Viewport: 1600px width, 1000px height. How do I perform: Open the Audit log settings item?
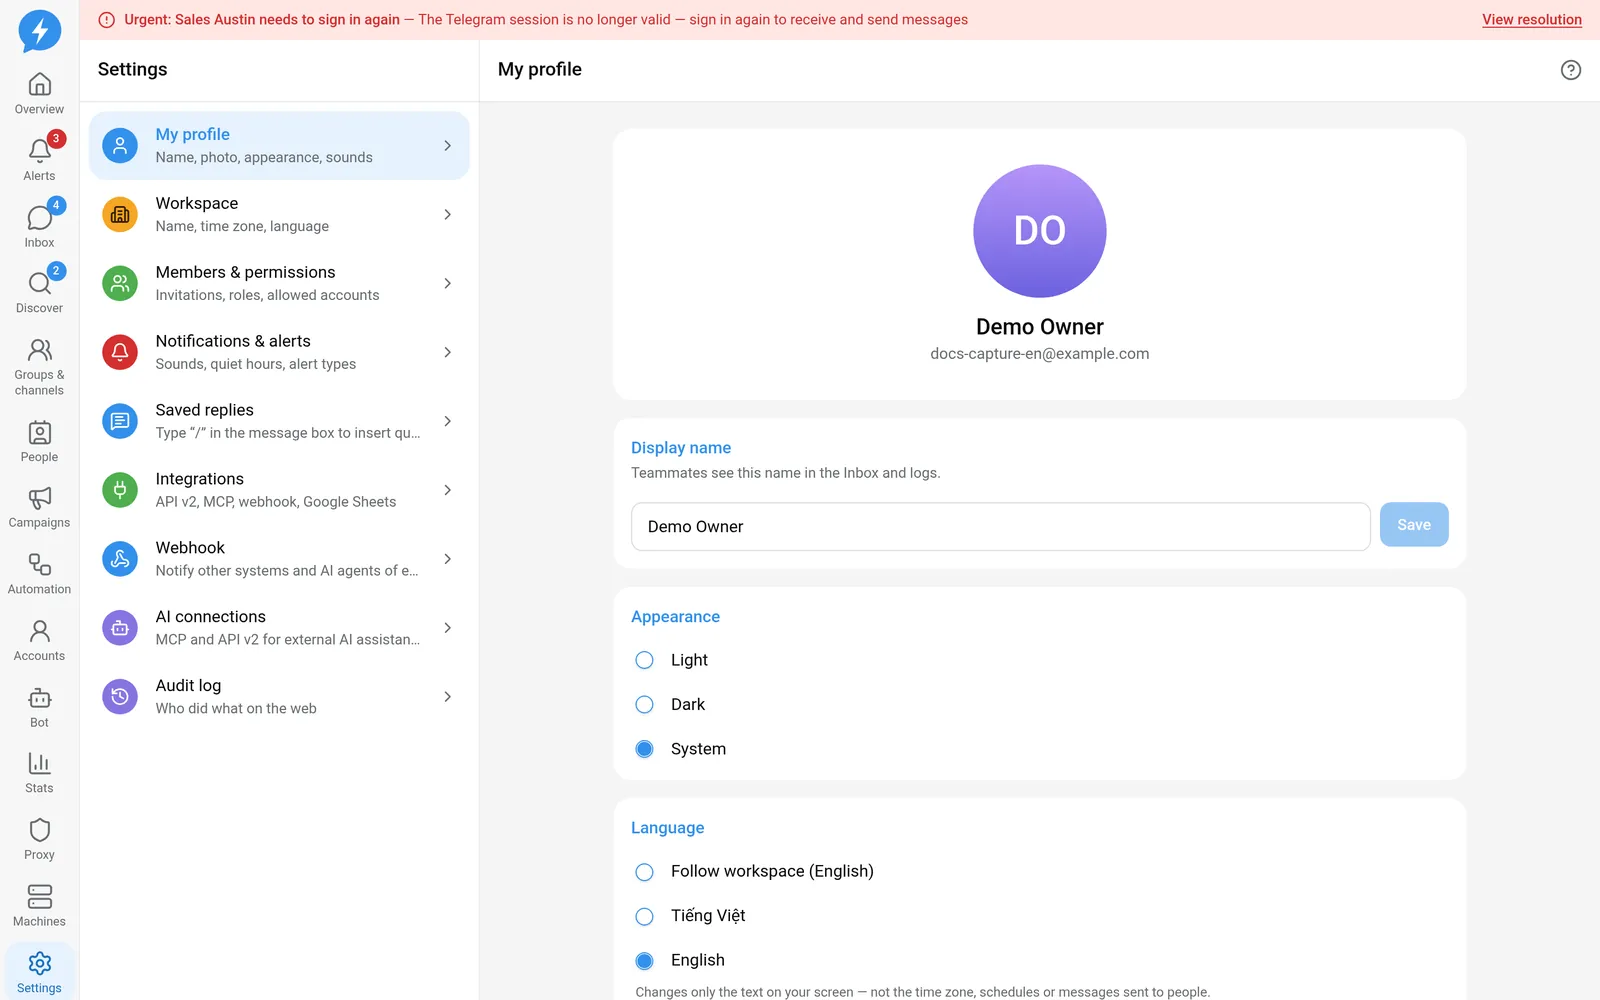[x=279, y=697]
